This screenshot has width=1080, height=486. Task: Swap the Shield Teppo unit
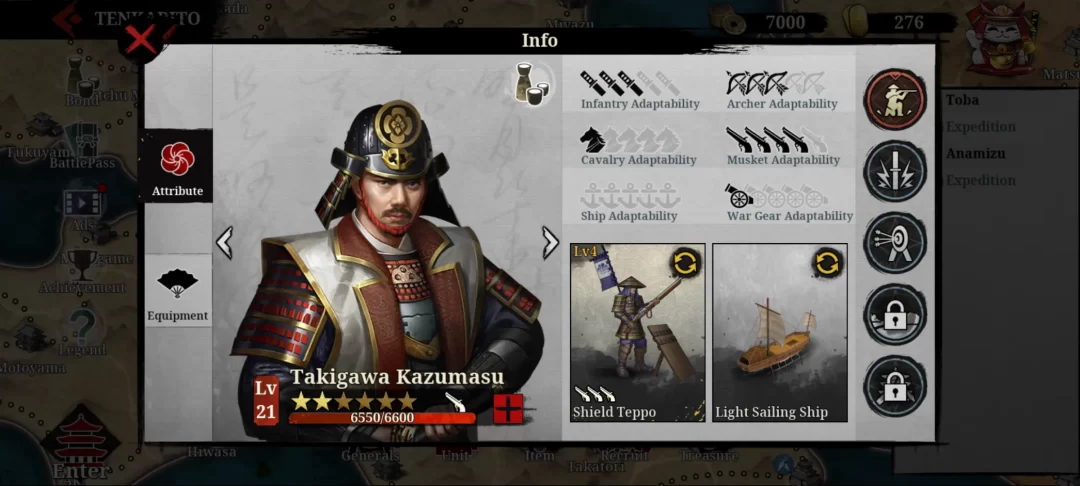click(x=686, y=262)
